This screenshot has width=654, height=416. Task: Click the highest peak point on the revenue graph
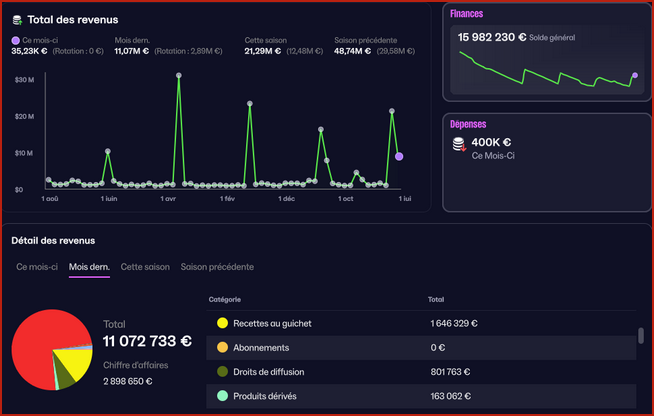tap(179, 75)
